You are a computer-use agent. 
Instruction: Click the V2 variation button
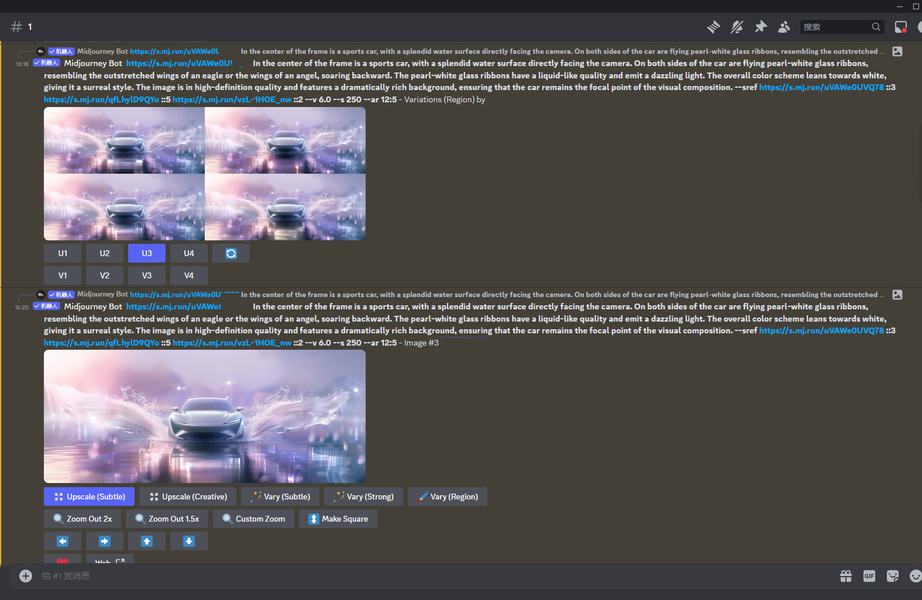[105, 275]
